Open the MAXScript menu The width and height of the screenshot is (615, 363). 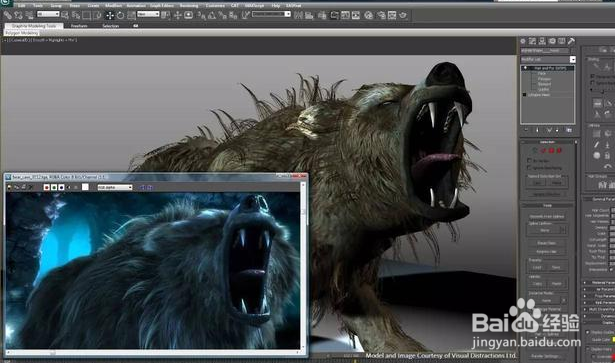click(x=254, y=6)
